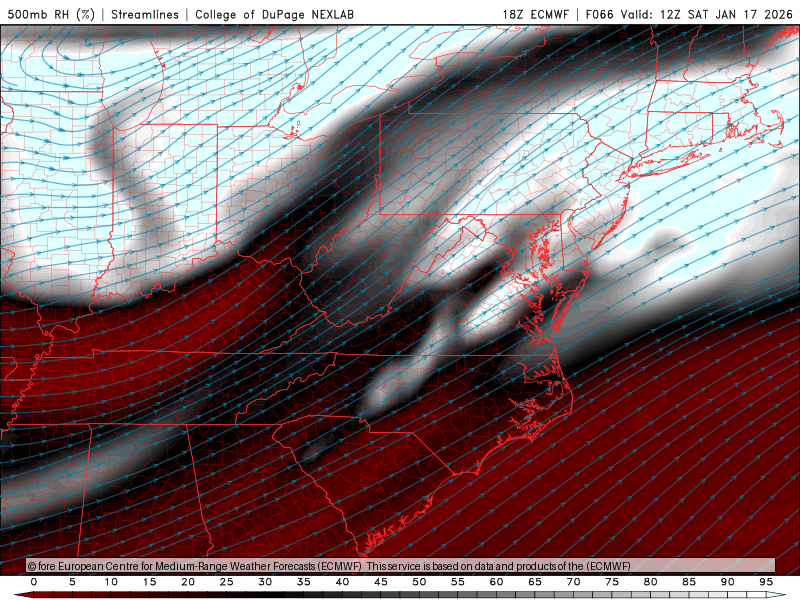Select the "50" percent legend label
The image size is (800, 600).
[x=419, y=582]
